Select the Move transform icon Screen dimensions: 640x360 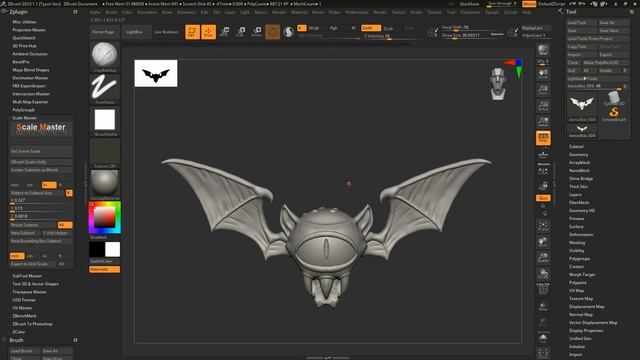[x=224, y=32]
